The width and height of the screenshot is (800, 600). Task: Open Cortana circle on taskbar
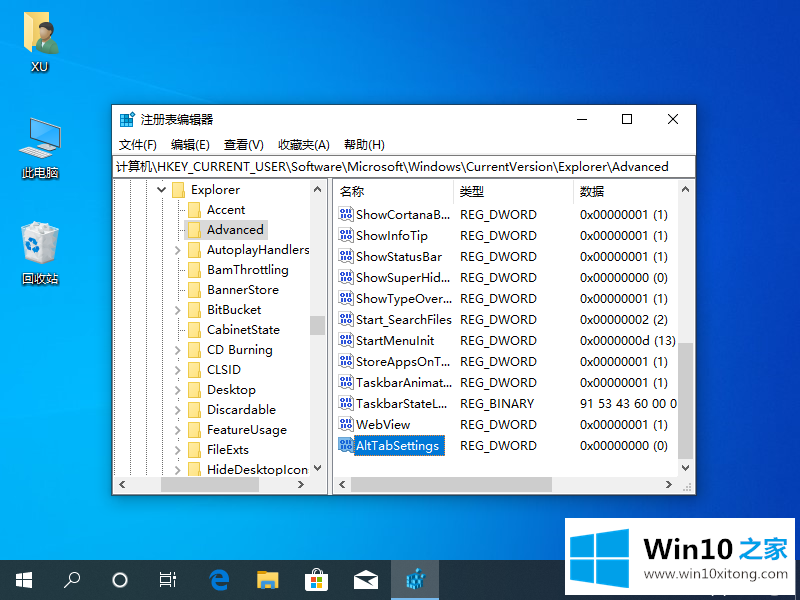(x=119, y=580)
